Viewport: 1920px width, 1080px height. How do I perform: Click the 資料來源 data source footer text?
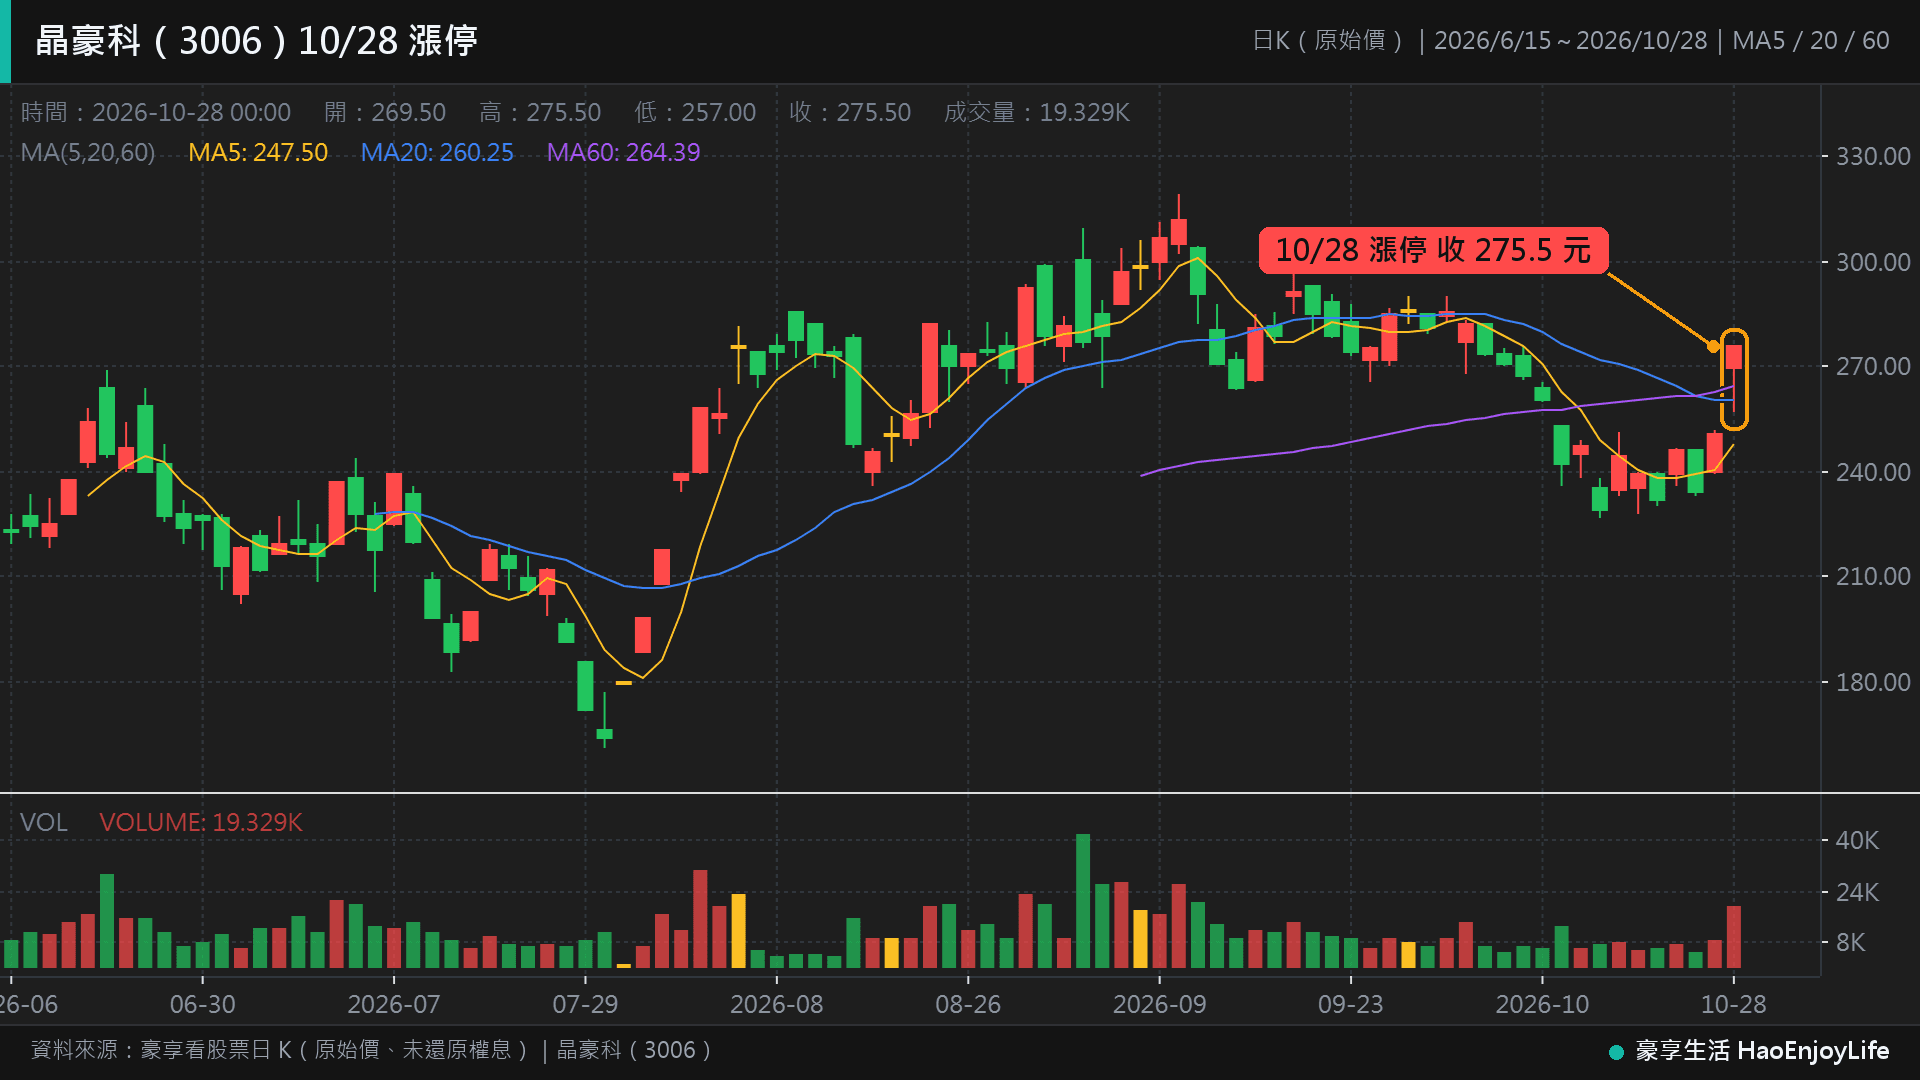click(x=372, y=1050)
